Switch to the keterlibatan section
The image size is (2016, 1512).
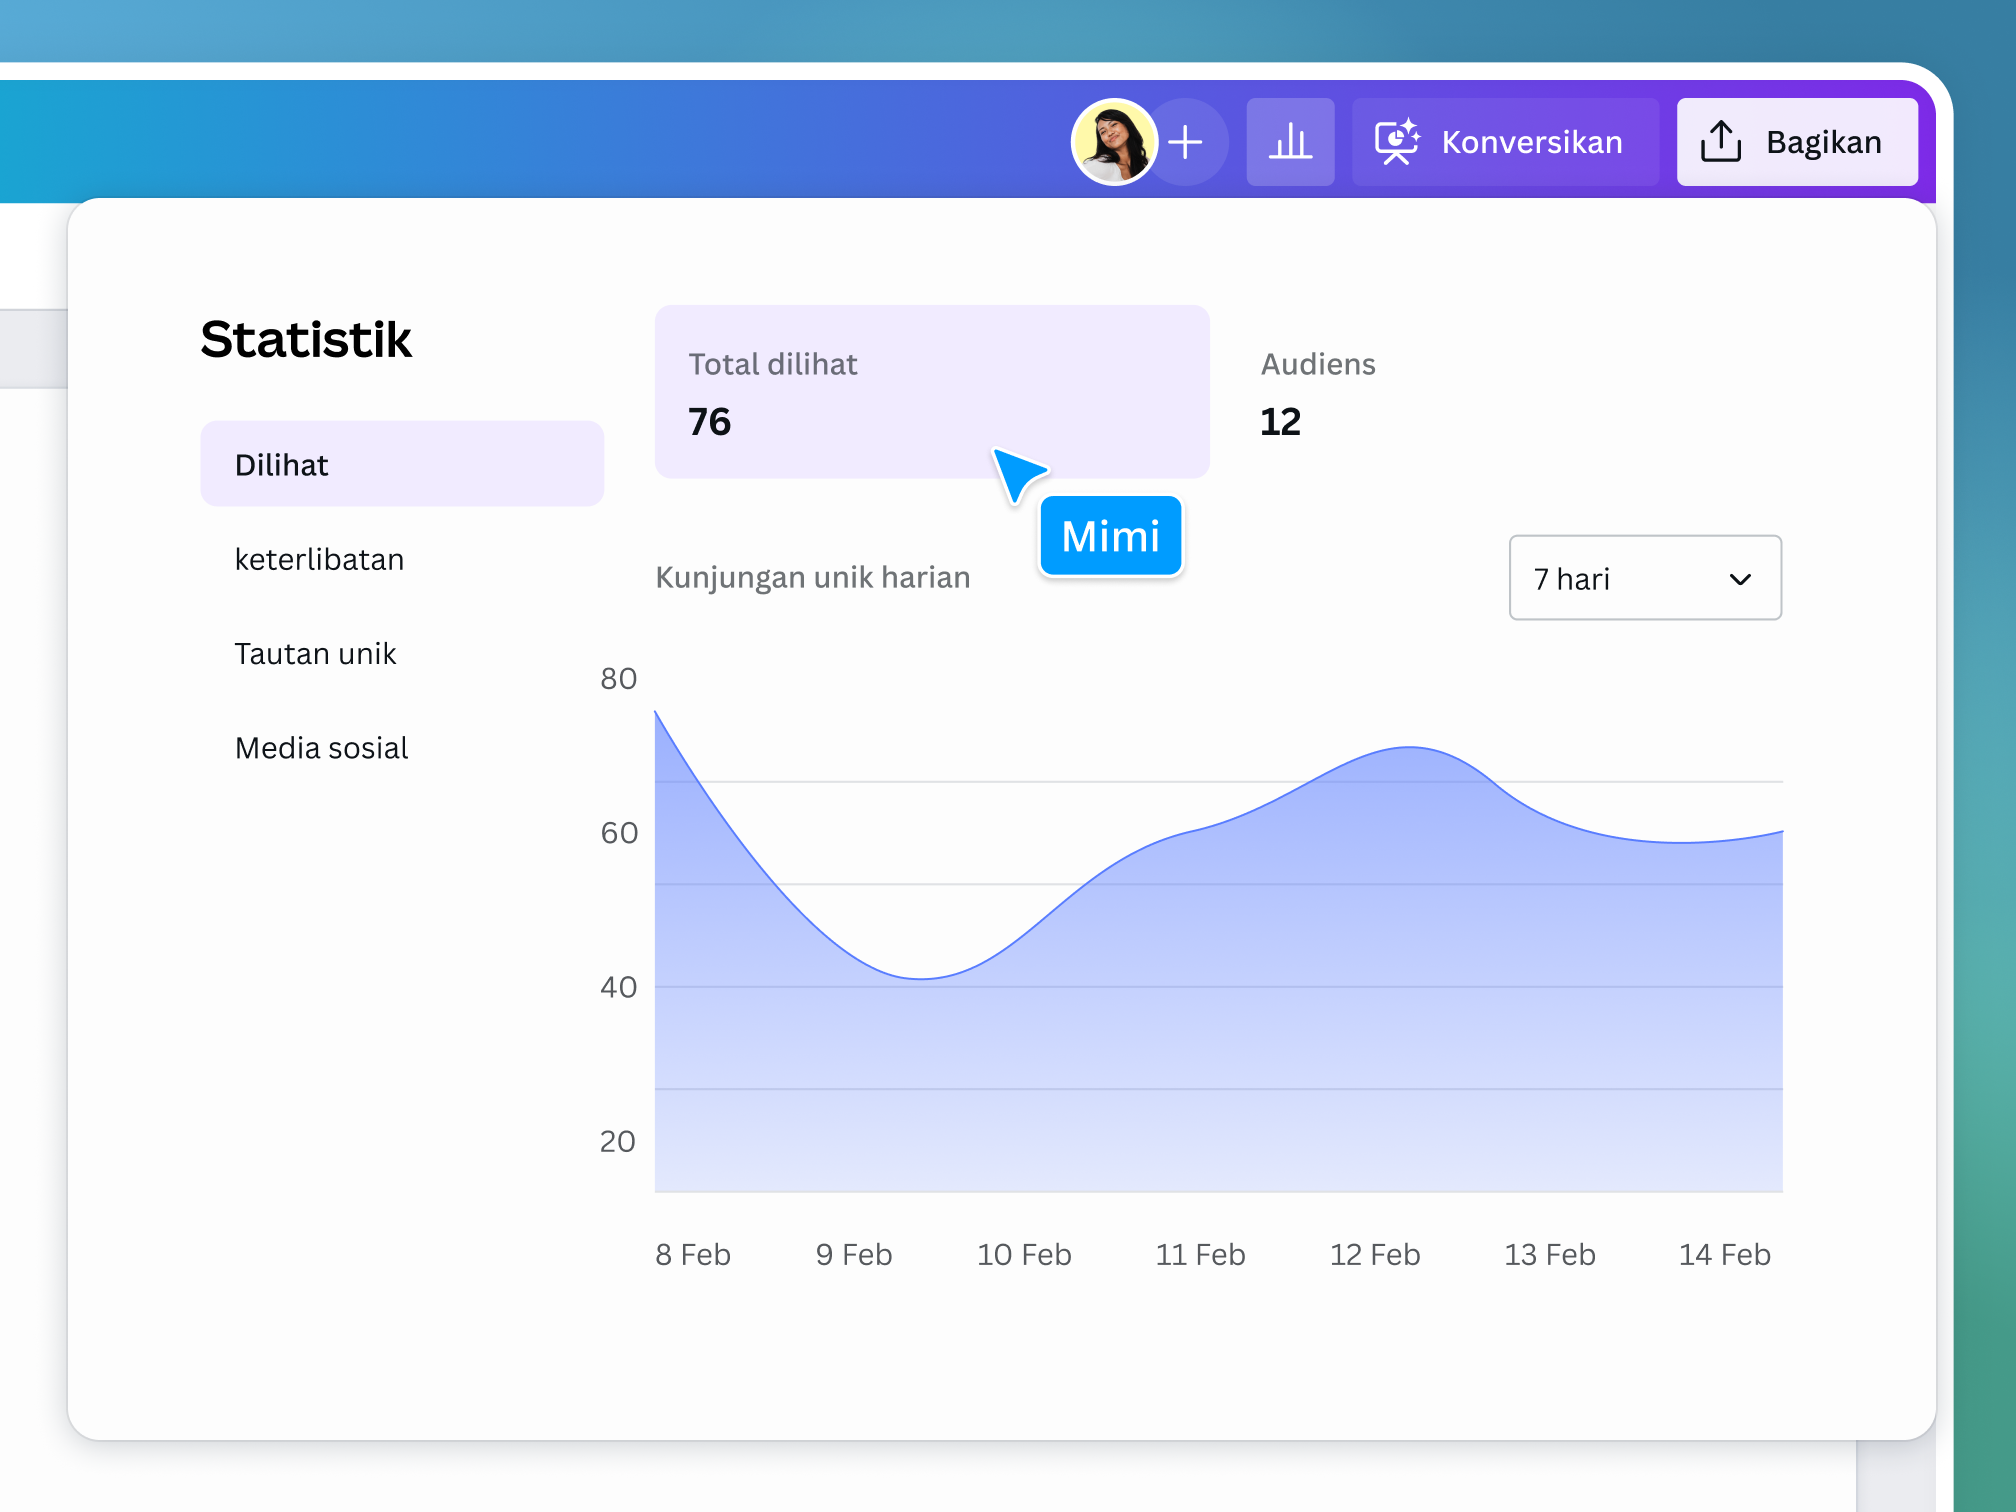click(x=319, y=559)
